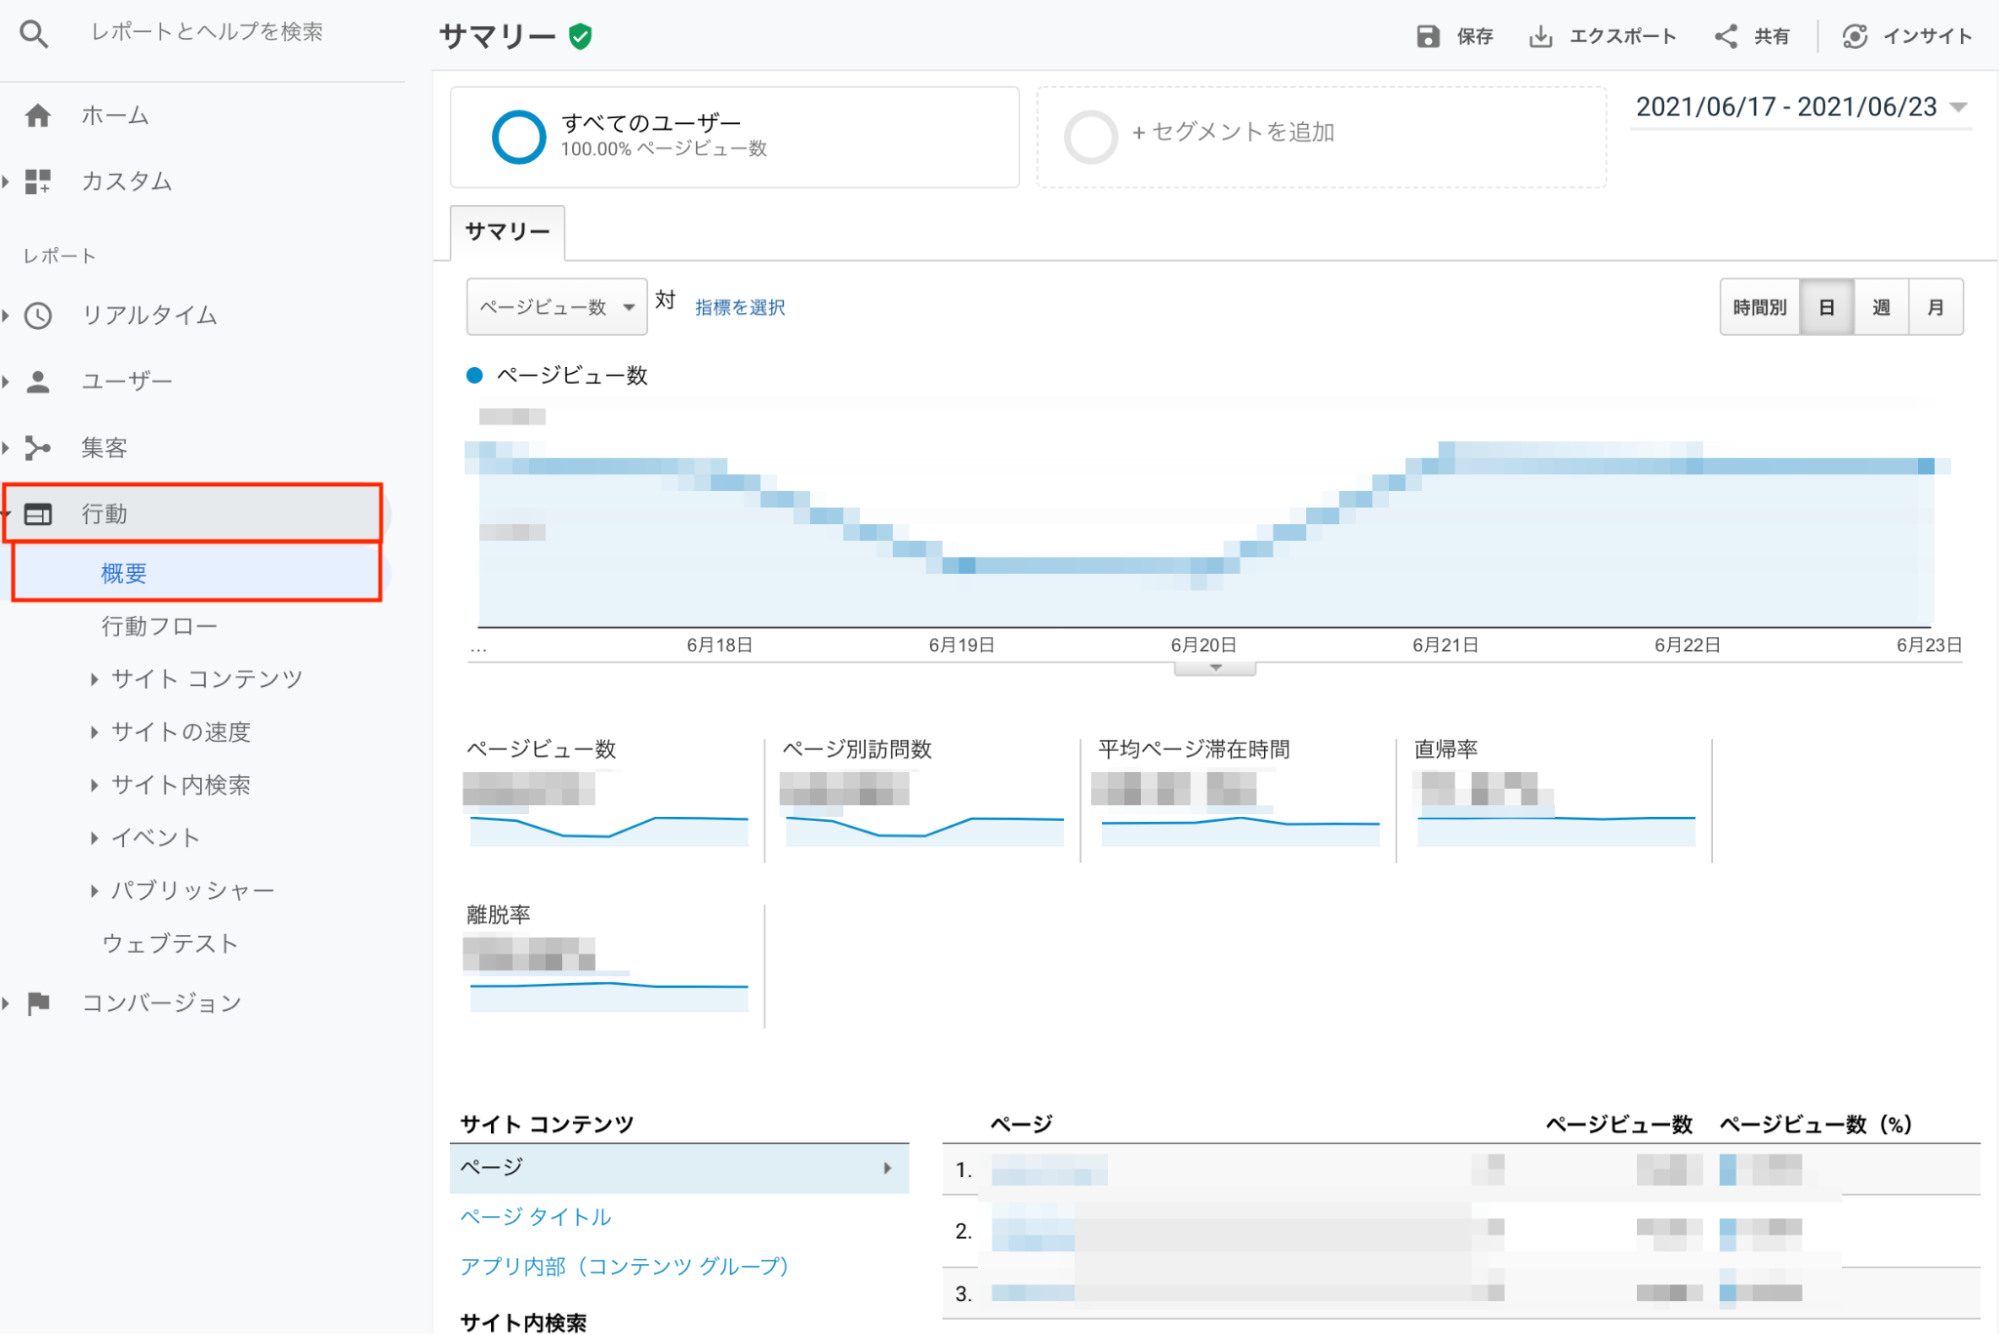Click 保存 button
The height and width of the screenshot is (1335, 1999).
pyautogui.click(x=1455, y=37)
